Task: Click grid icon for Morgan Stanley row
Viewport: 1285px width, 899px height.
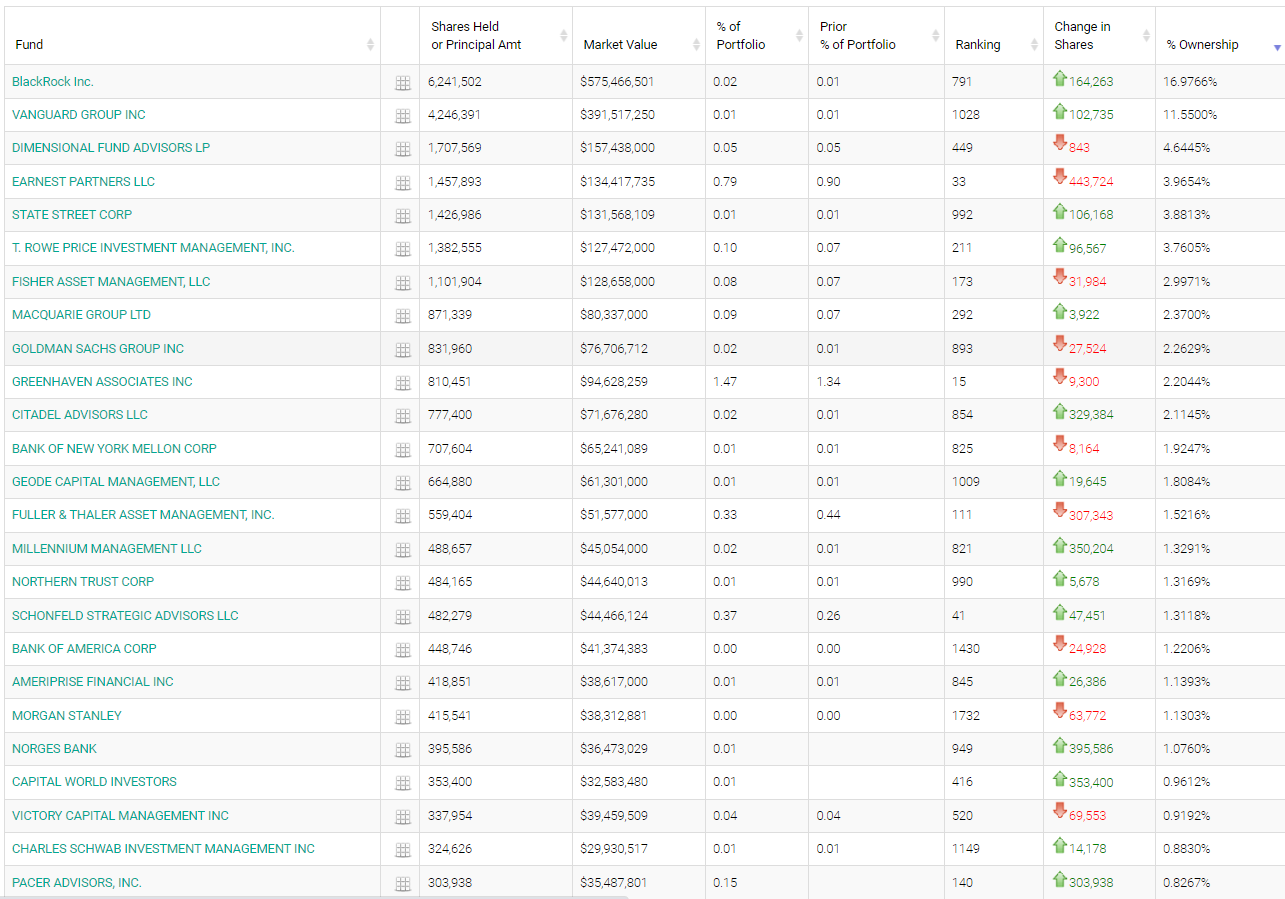Action: pos(403,717)
